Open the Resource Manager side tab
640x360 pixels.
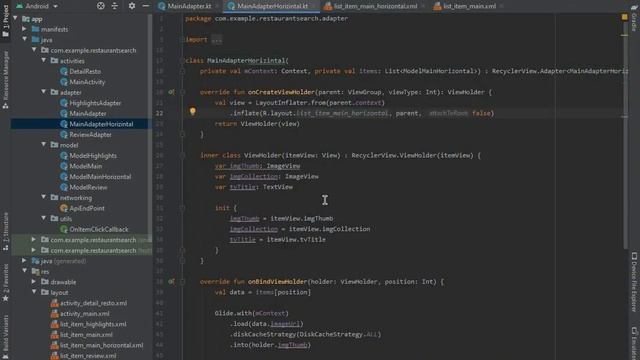[5, 80]
